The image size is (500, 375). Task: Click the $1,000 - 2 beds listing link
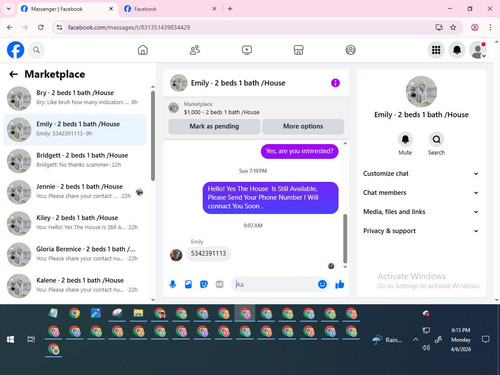coord(222,112)
